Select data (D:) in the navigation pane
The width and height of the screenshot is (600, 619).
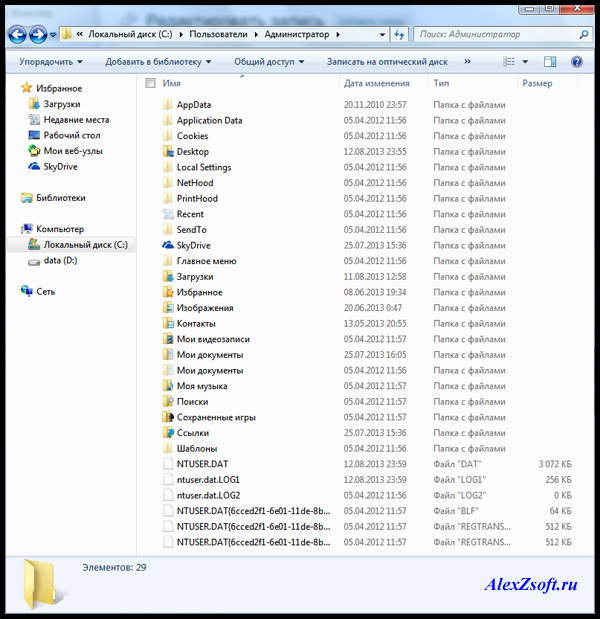point(60,260)
